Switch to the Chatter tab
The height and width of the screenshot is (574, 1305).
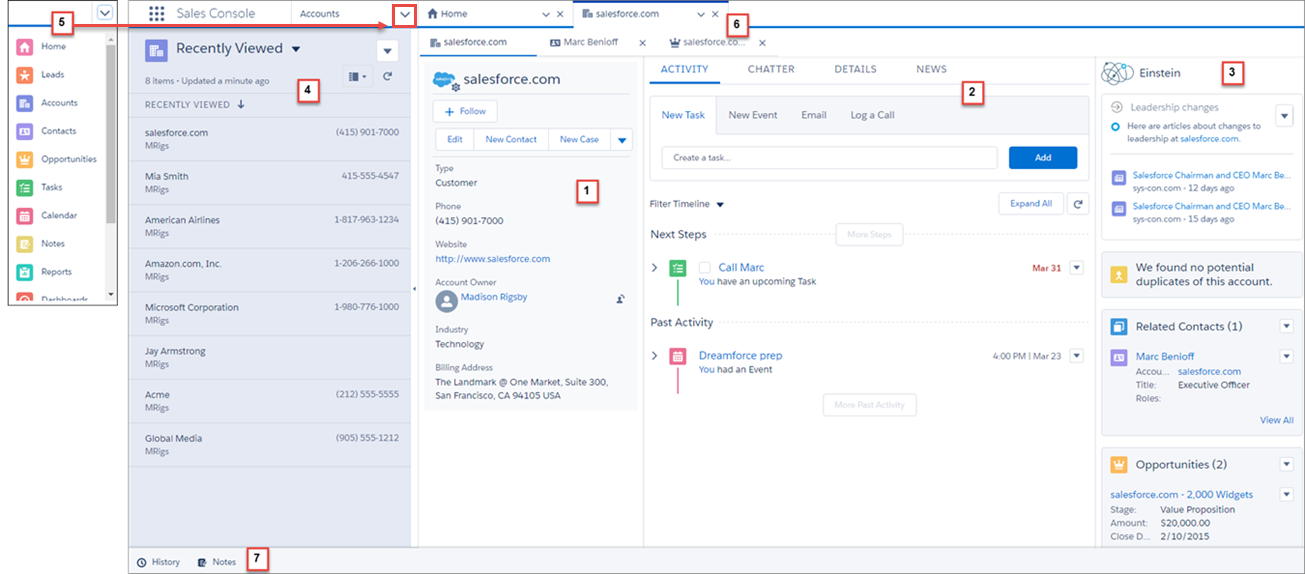coord(770,69)
